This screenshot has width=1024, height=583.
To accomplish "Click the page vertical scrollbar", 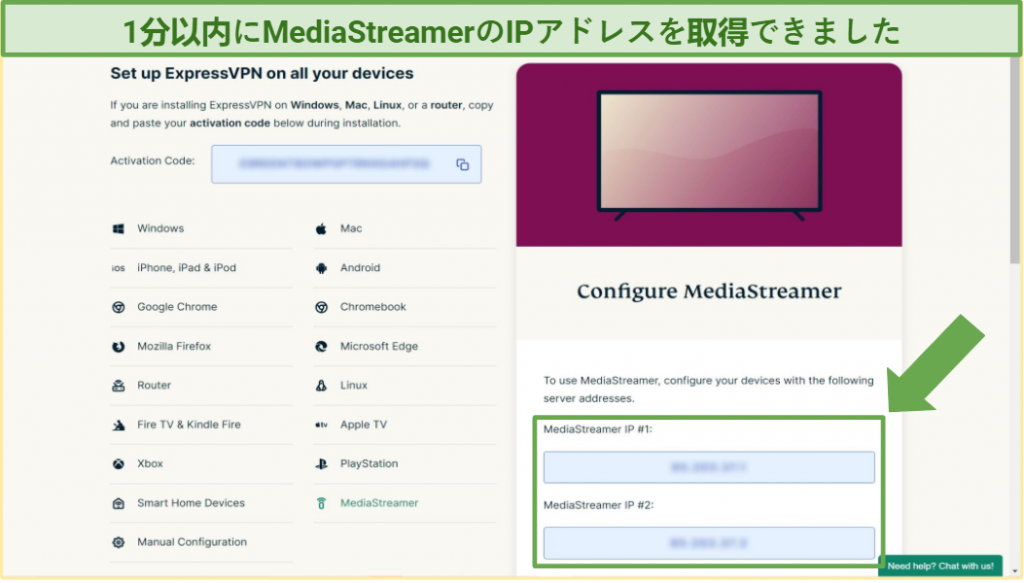I will tap(1014, 160).
